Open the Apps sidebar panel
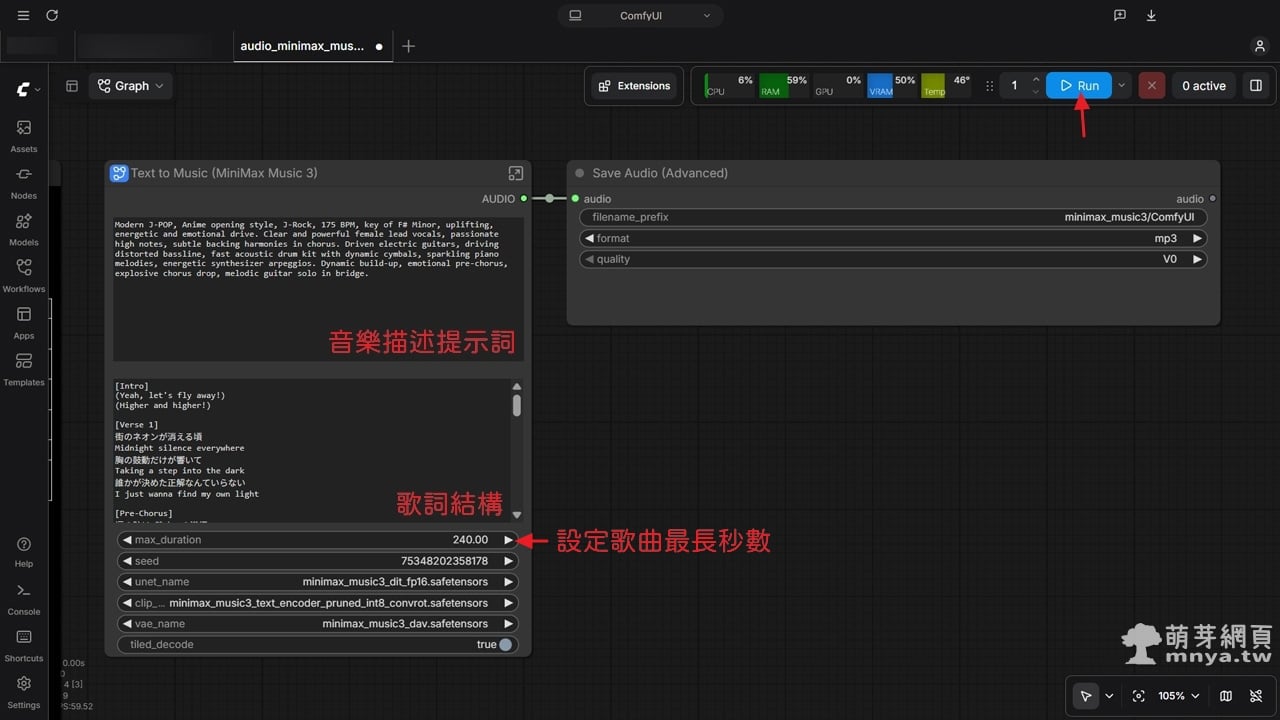The height and width of the screenshot is (720, 1280). [24, 322]
